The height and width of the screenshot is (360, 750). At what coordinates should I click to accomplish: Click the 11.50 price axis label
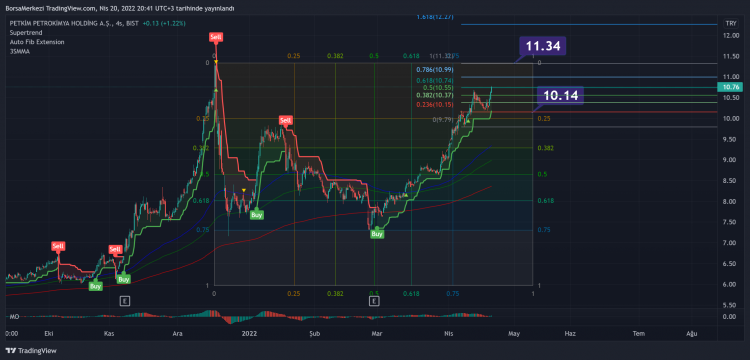click(730, 57)
